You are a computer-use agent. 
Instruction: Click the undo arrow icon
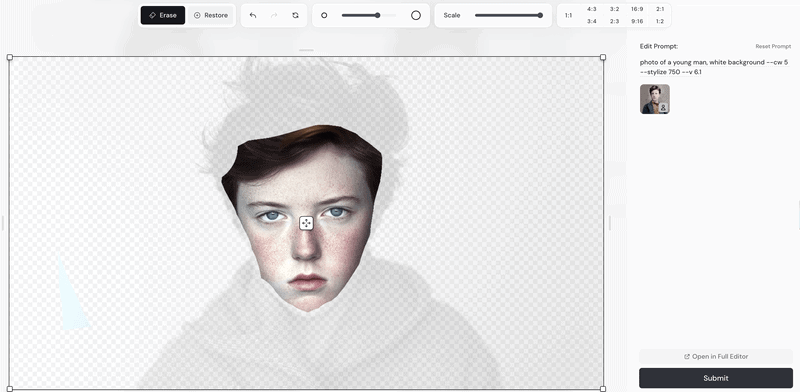253,15
